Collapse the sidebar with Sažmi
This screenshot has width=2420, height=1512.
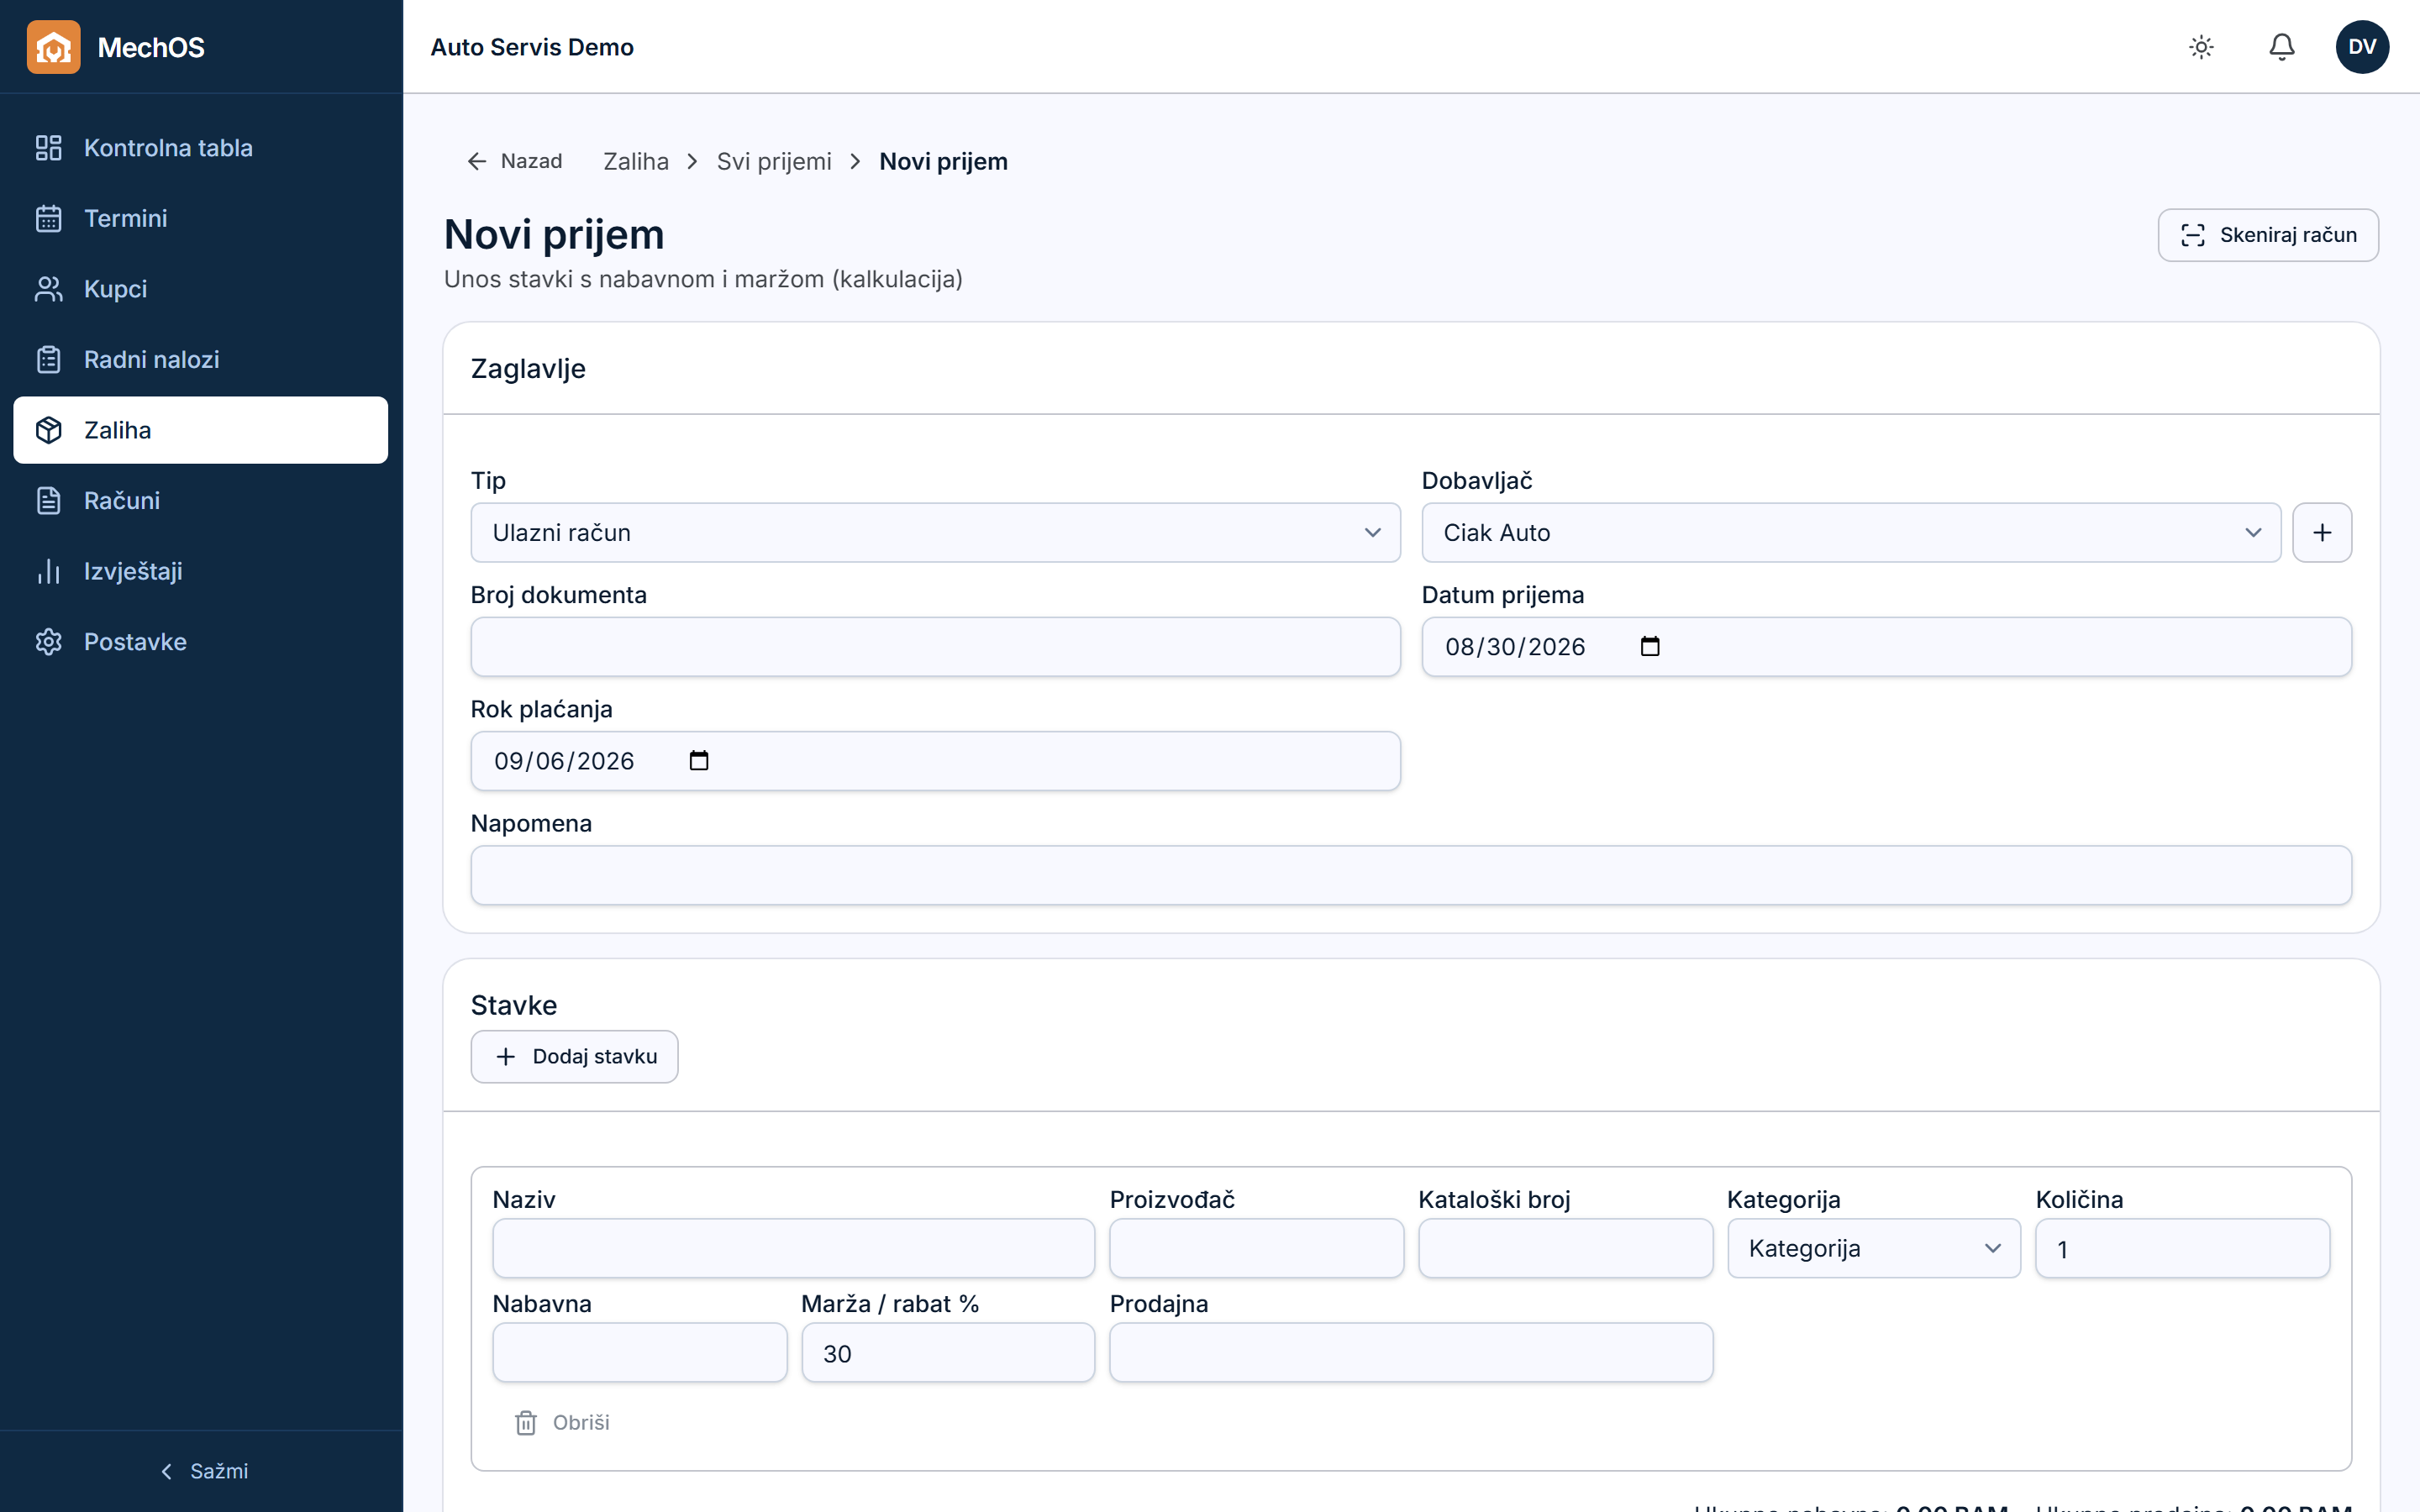click(203, 1471)
